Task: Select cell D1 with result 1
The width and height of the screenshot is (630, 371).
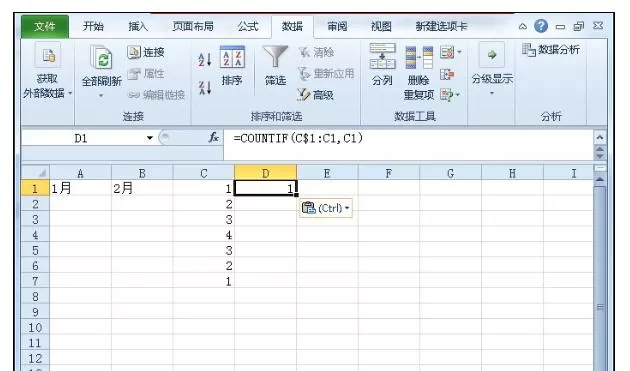Action: coord(266,188)
